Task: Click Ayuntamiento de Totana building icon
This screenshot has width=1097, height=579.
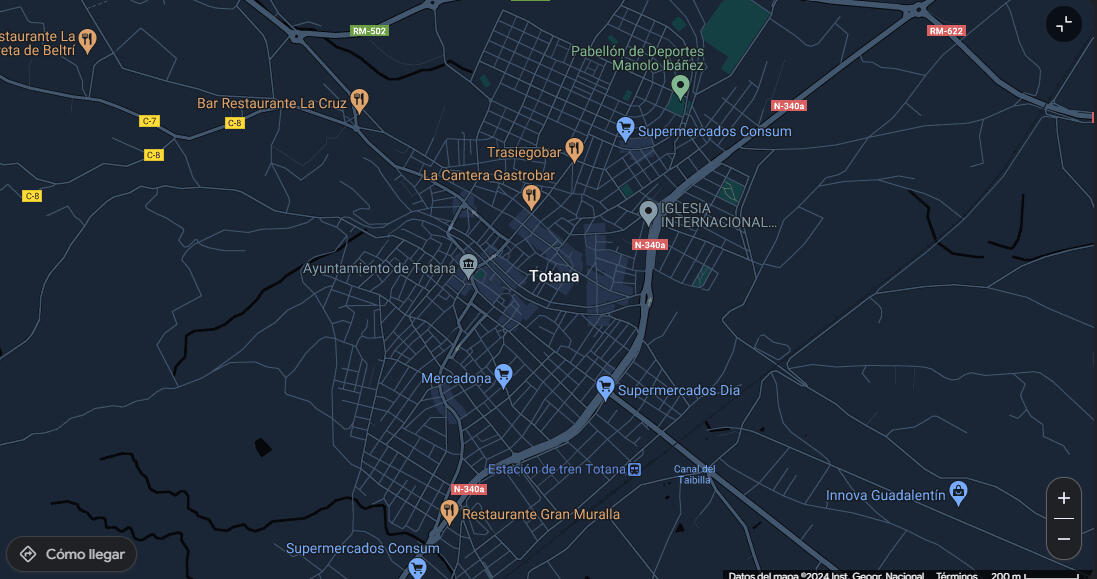Action: click(x=468, y=265)
